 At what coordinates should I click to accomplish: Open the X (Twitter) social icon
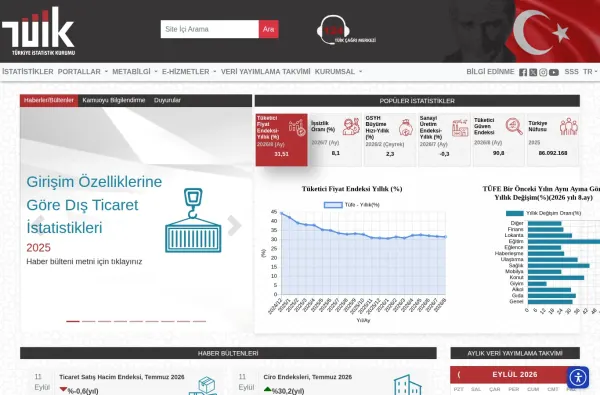tap(533, 72)
